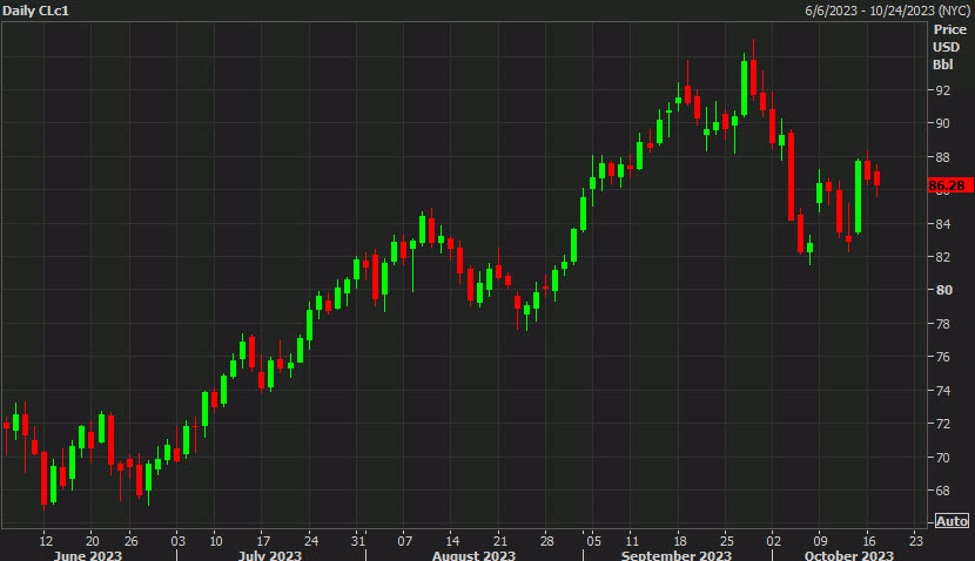
Task: Click the 20 date tick in June
Action: [x=92, y=540]
